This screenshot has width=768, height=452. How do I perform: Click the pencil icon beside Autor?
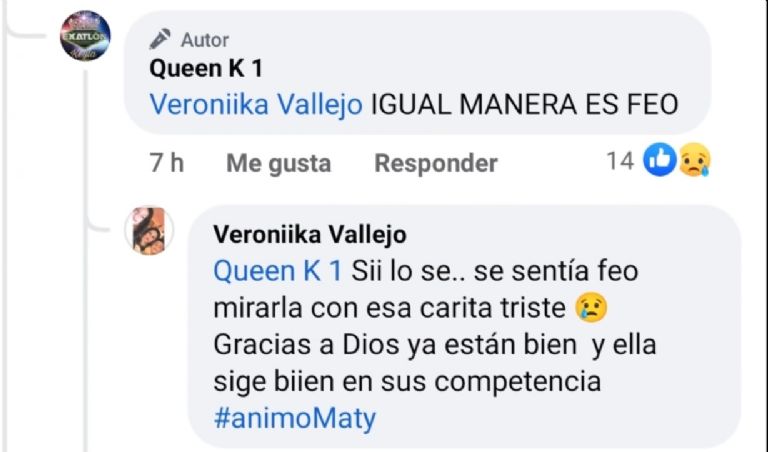pos(159,39)
